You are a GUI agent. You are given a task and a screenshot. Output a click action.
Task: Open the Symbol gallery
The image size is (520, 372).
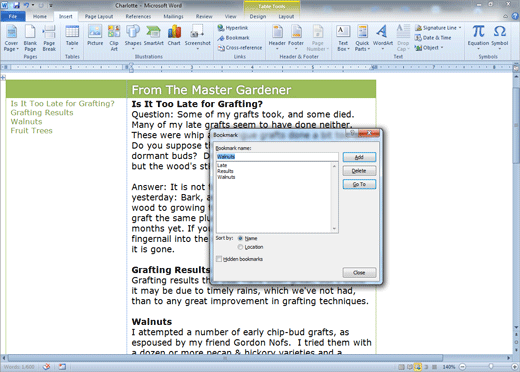499,38
